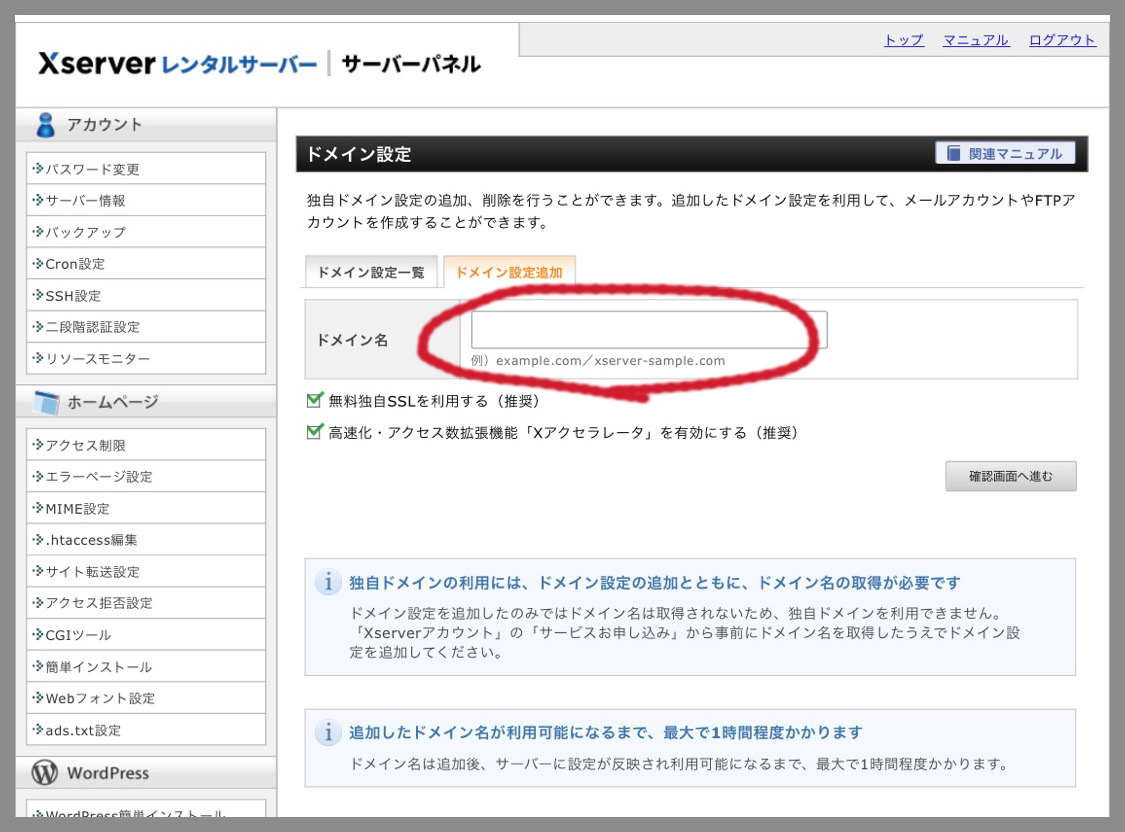Click the ホームページ section header
Viewport: 1125px width, 832px height.
click(x=146, y=402)
